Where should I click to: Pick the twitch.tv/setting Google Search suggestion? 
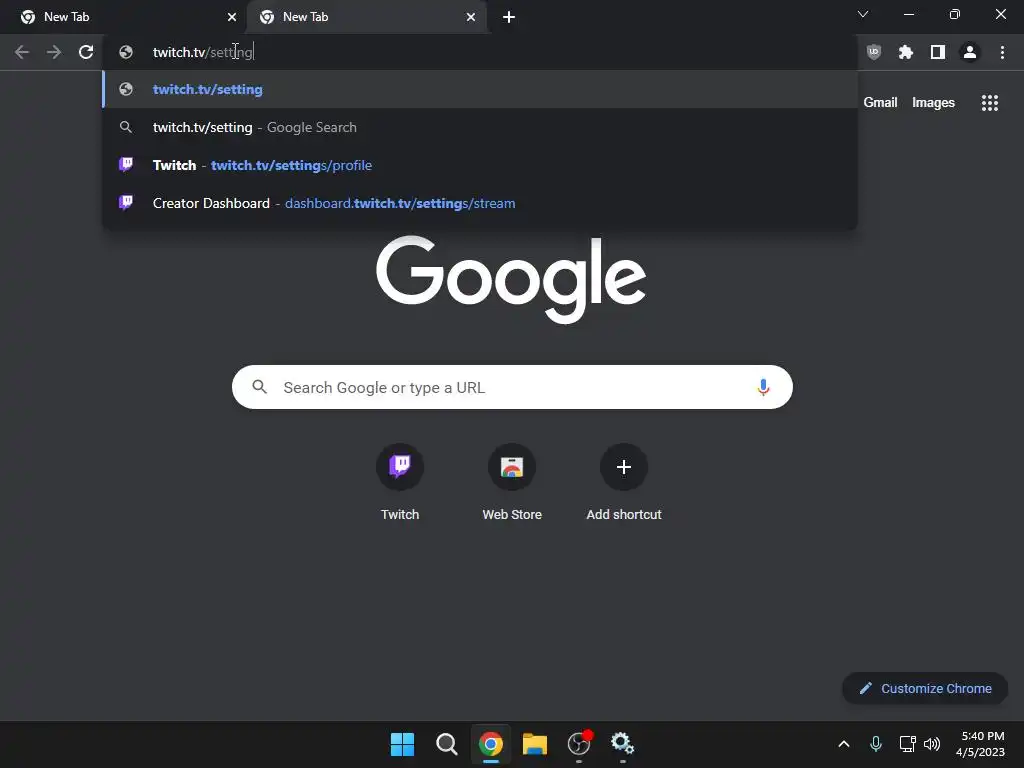480,127
